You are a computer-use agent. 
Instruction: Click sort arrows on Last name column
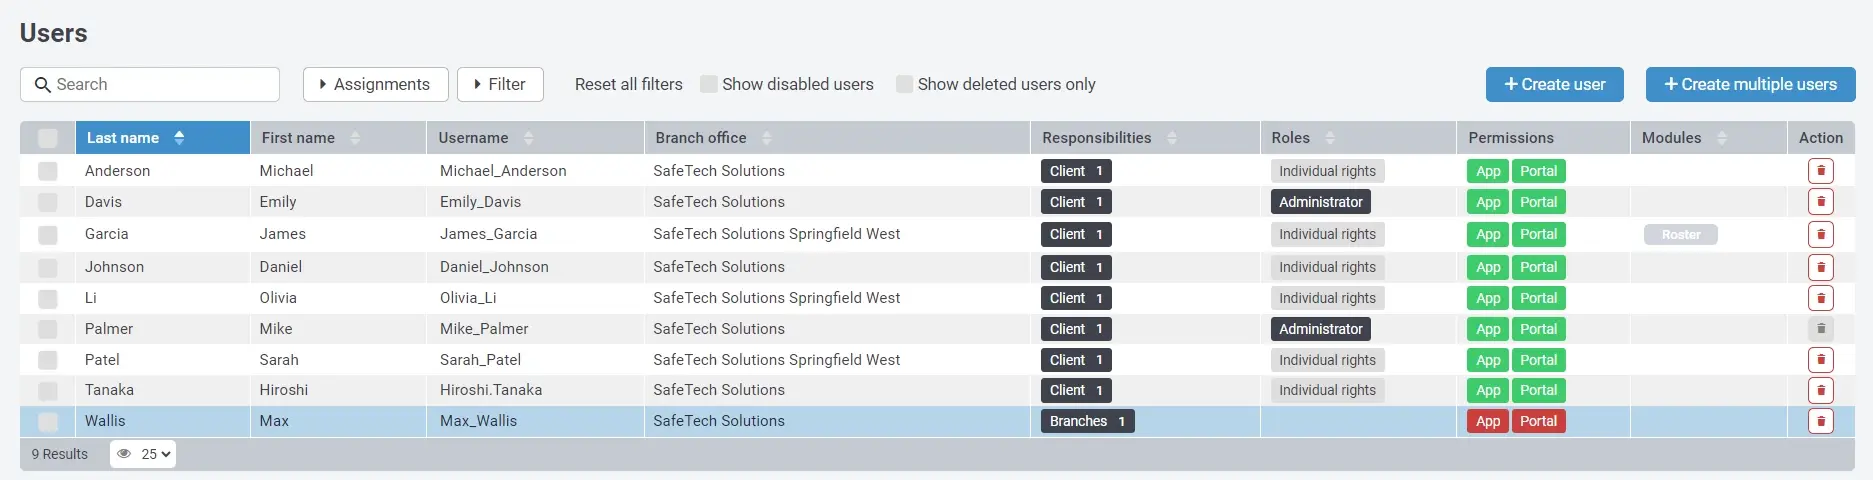179,138
